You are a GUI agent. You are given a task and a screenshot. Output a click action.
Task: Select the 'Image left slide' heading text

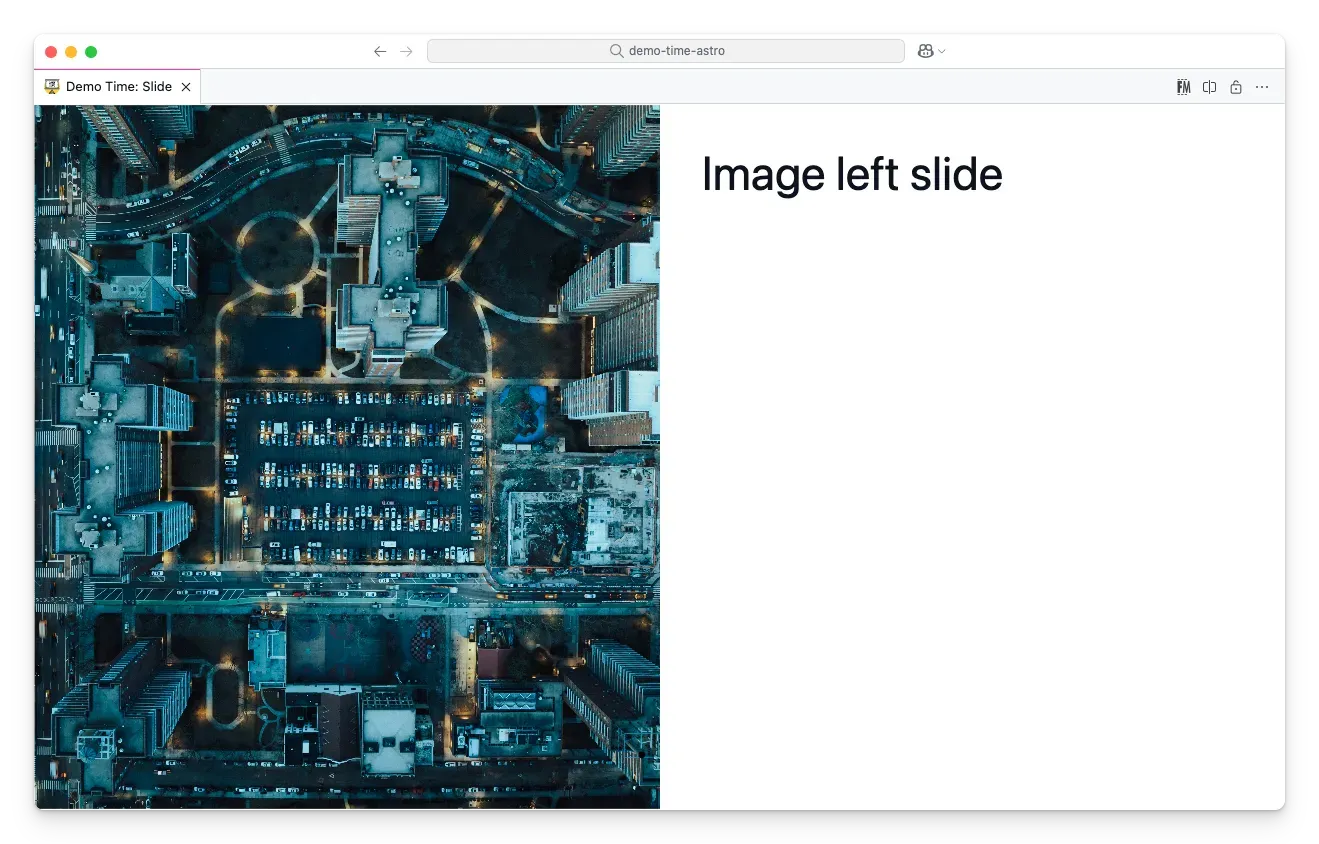[x=852, y=173]
